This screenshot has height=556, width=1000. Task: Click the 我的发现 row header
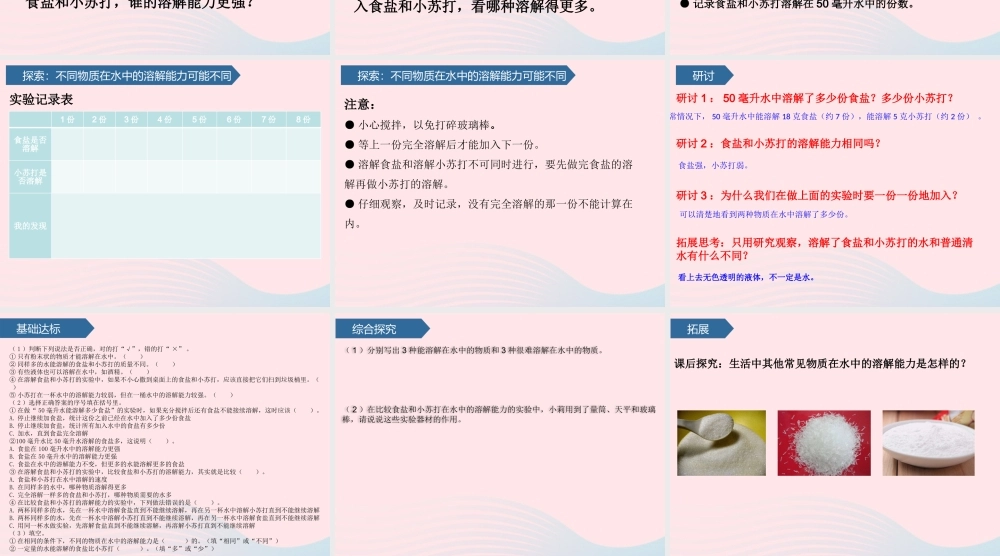30,226
